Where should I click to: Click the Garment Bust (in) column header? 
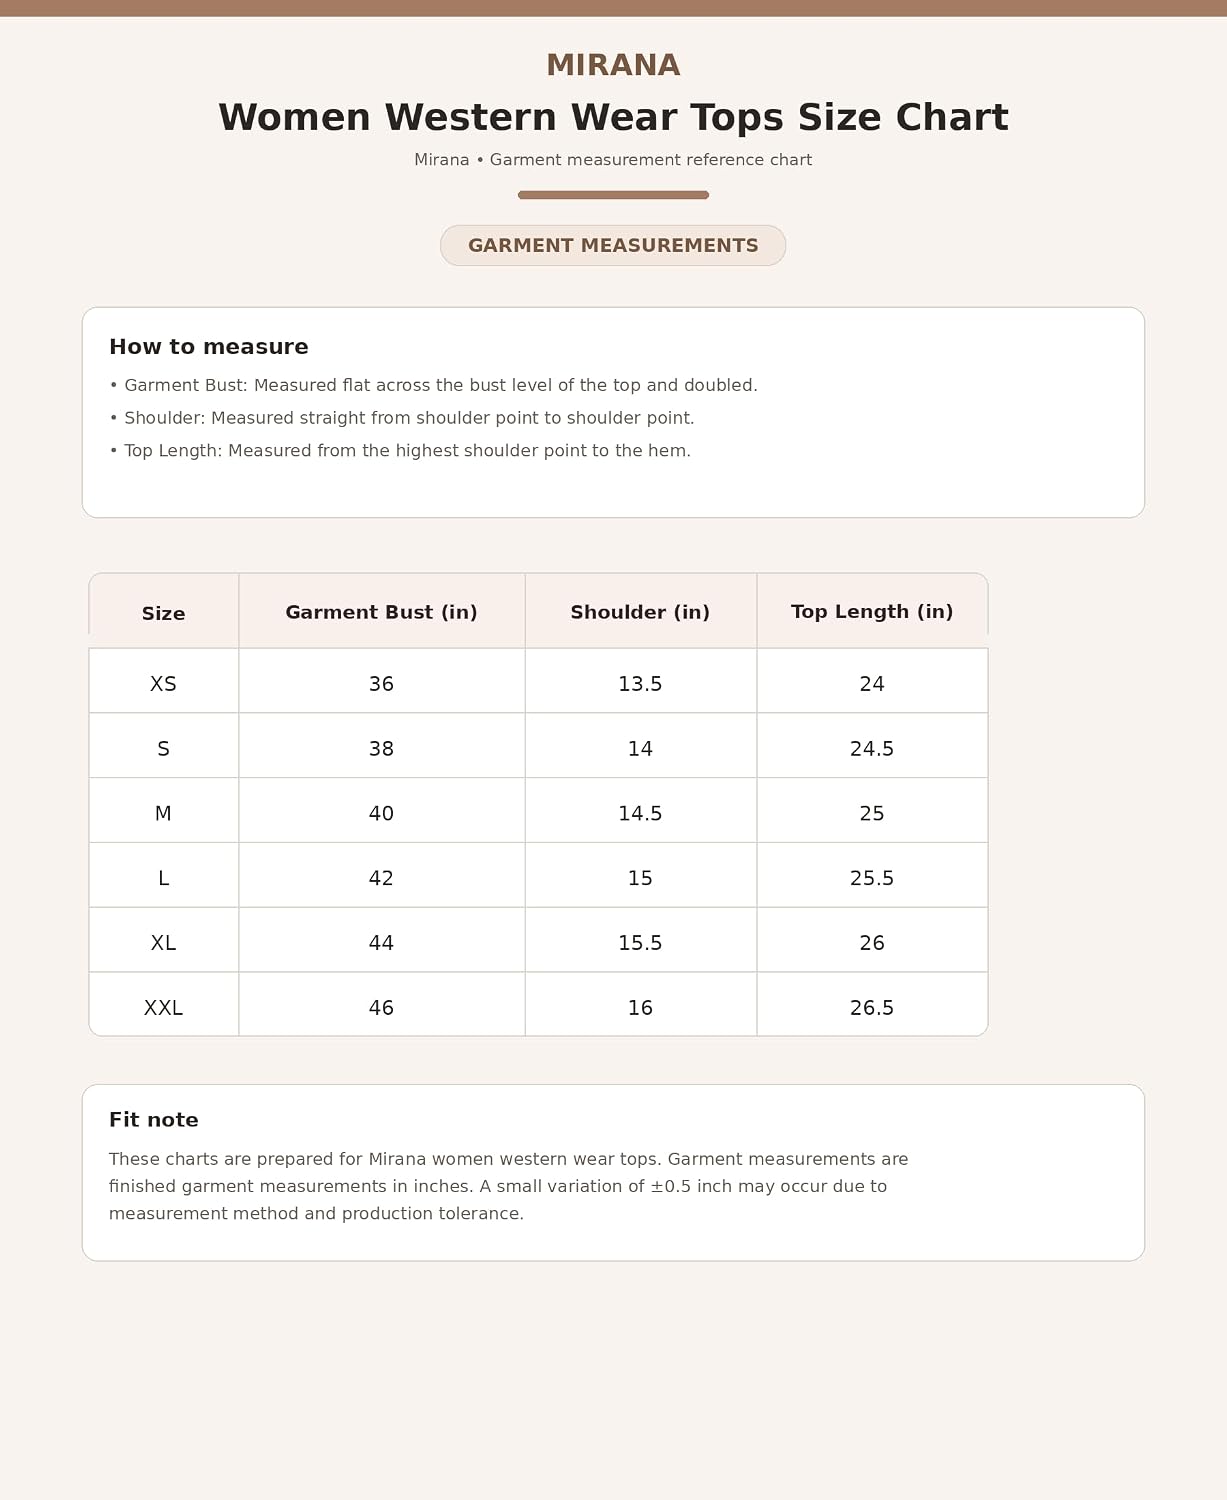[x=382, y=612]
